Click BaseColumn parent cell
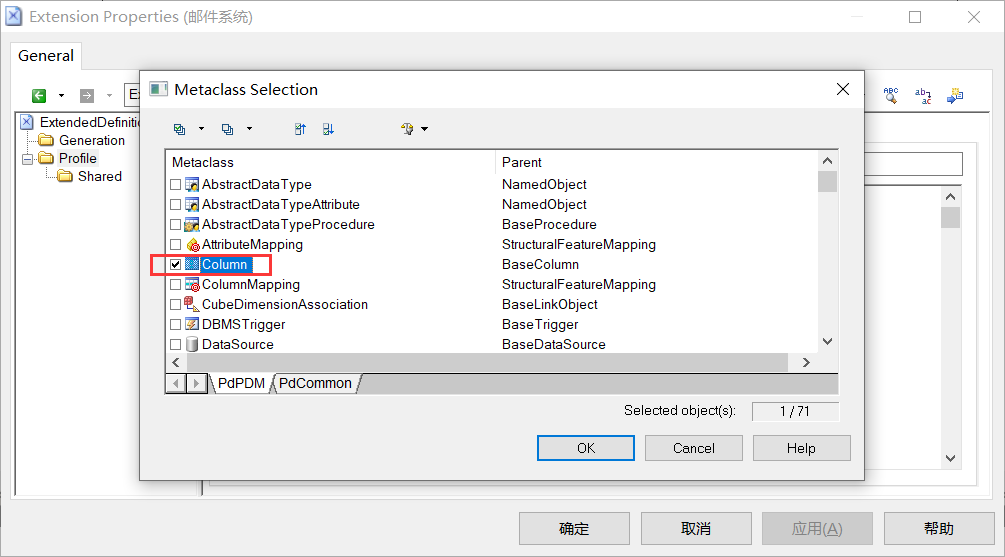1005x557 pixels. click(x=540, y=264)
